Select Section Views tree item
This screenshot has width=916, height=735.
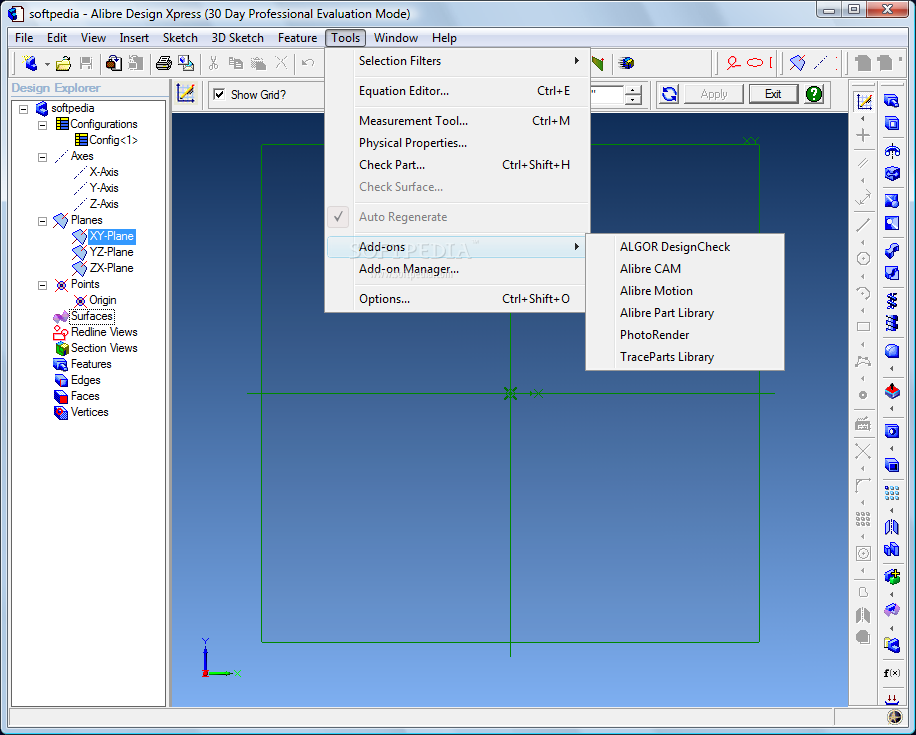[x=104, y=348]
